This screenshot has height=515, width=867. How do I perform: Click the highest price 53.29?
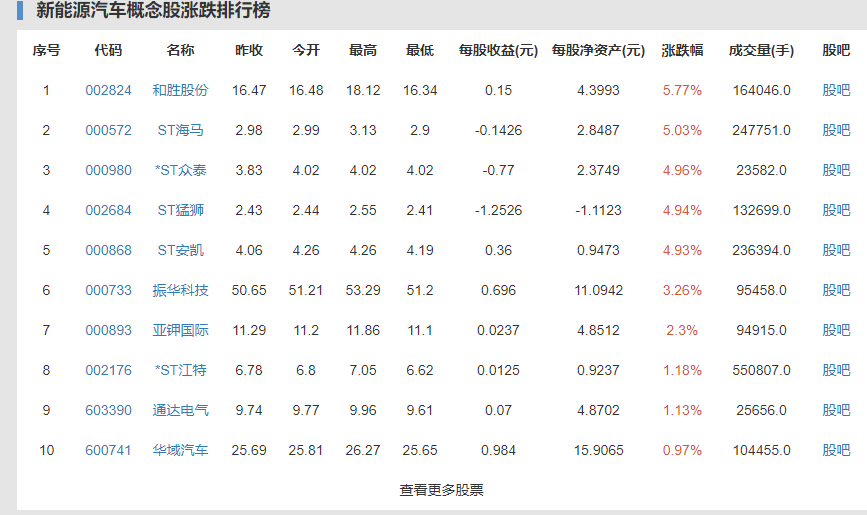pos(363,290)
